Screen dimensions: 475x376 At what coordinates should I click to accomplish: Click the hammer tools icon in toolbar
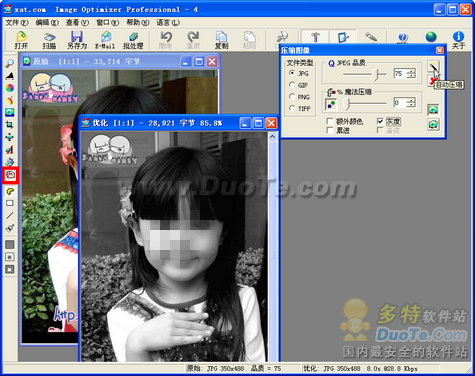[x=315, y=37]
